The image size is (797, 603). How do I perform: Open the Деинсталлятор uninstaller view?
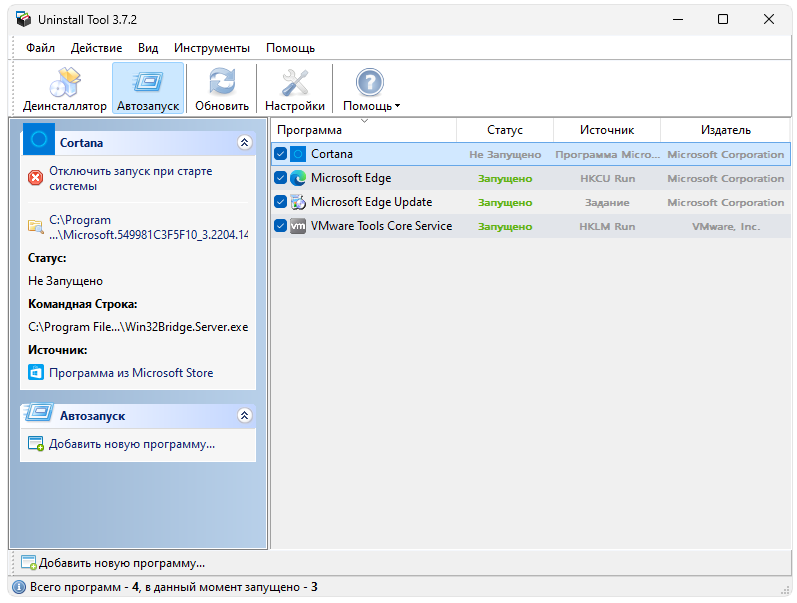click(x=64, y=88)
